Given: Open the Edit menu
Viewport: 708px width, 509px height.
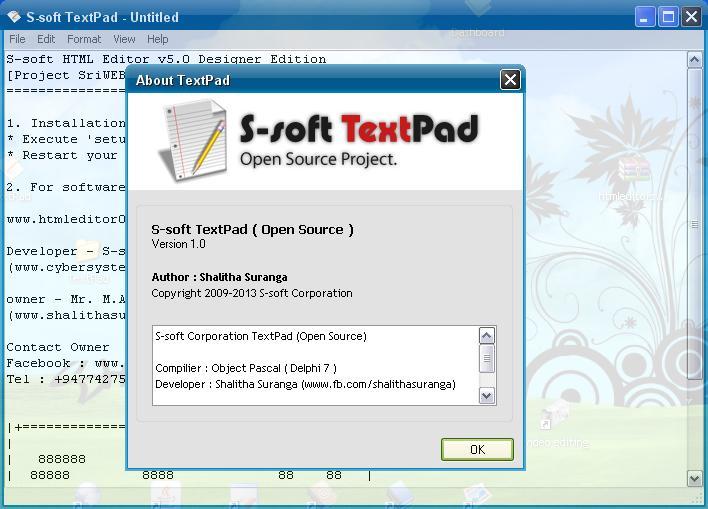Looking at the screenshot, I should (x=46, y=39).
